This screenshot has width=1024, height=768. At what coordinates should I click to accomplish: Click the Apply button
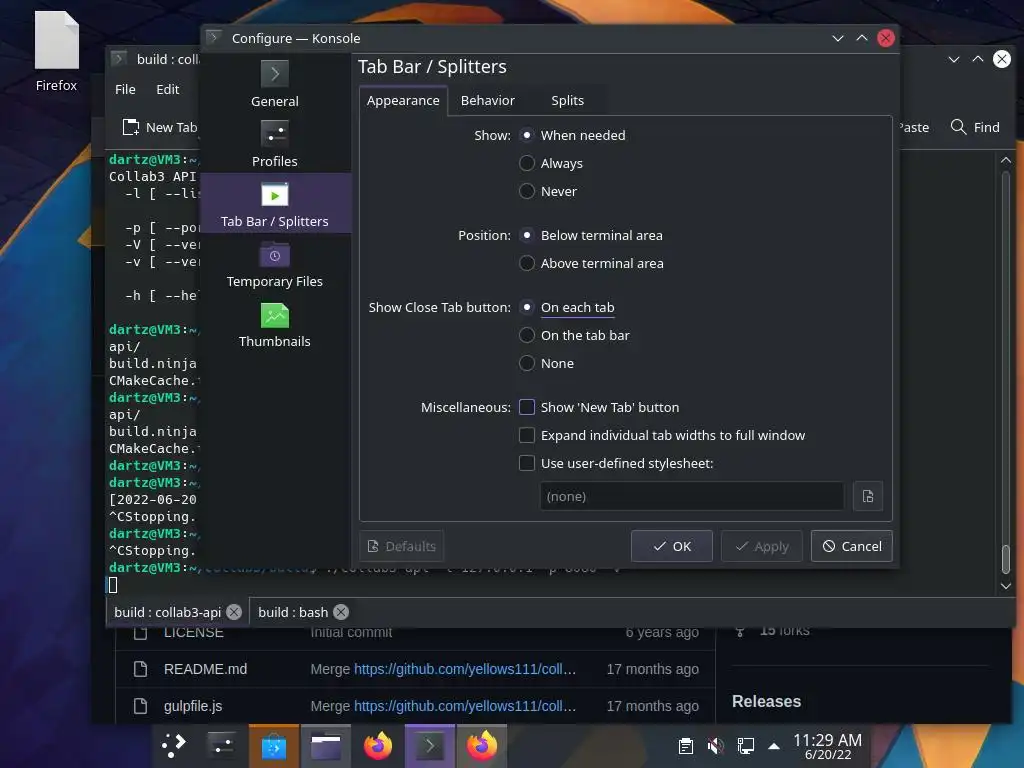click(x=761, y=546)
